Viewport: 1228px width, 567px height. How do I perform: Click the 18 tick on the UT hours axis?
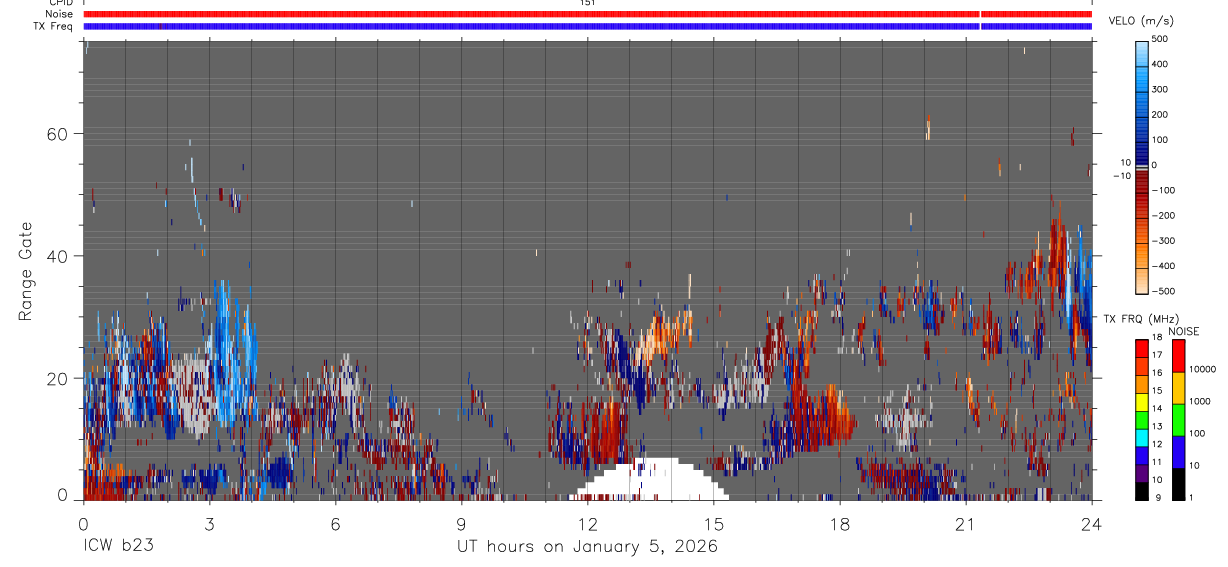pos(839,523)
